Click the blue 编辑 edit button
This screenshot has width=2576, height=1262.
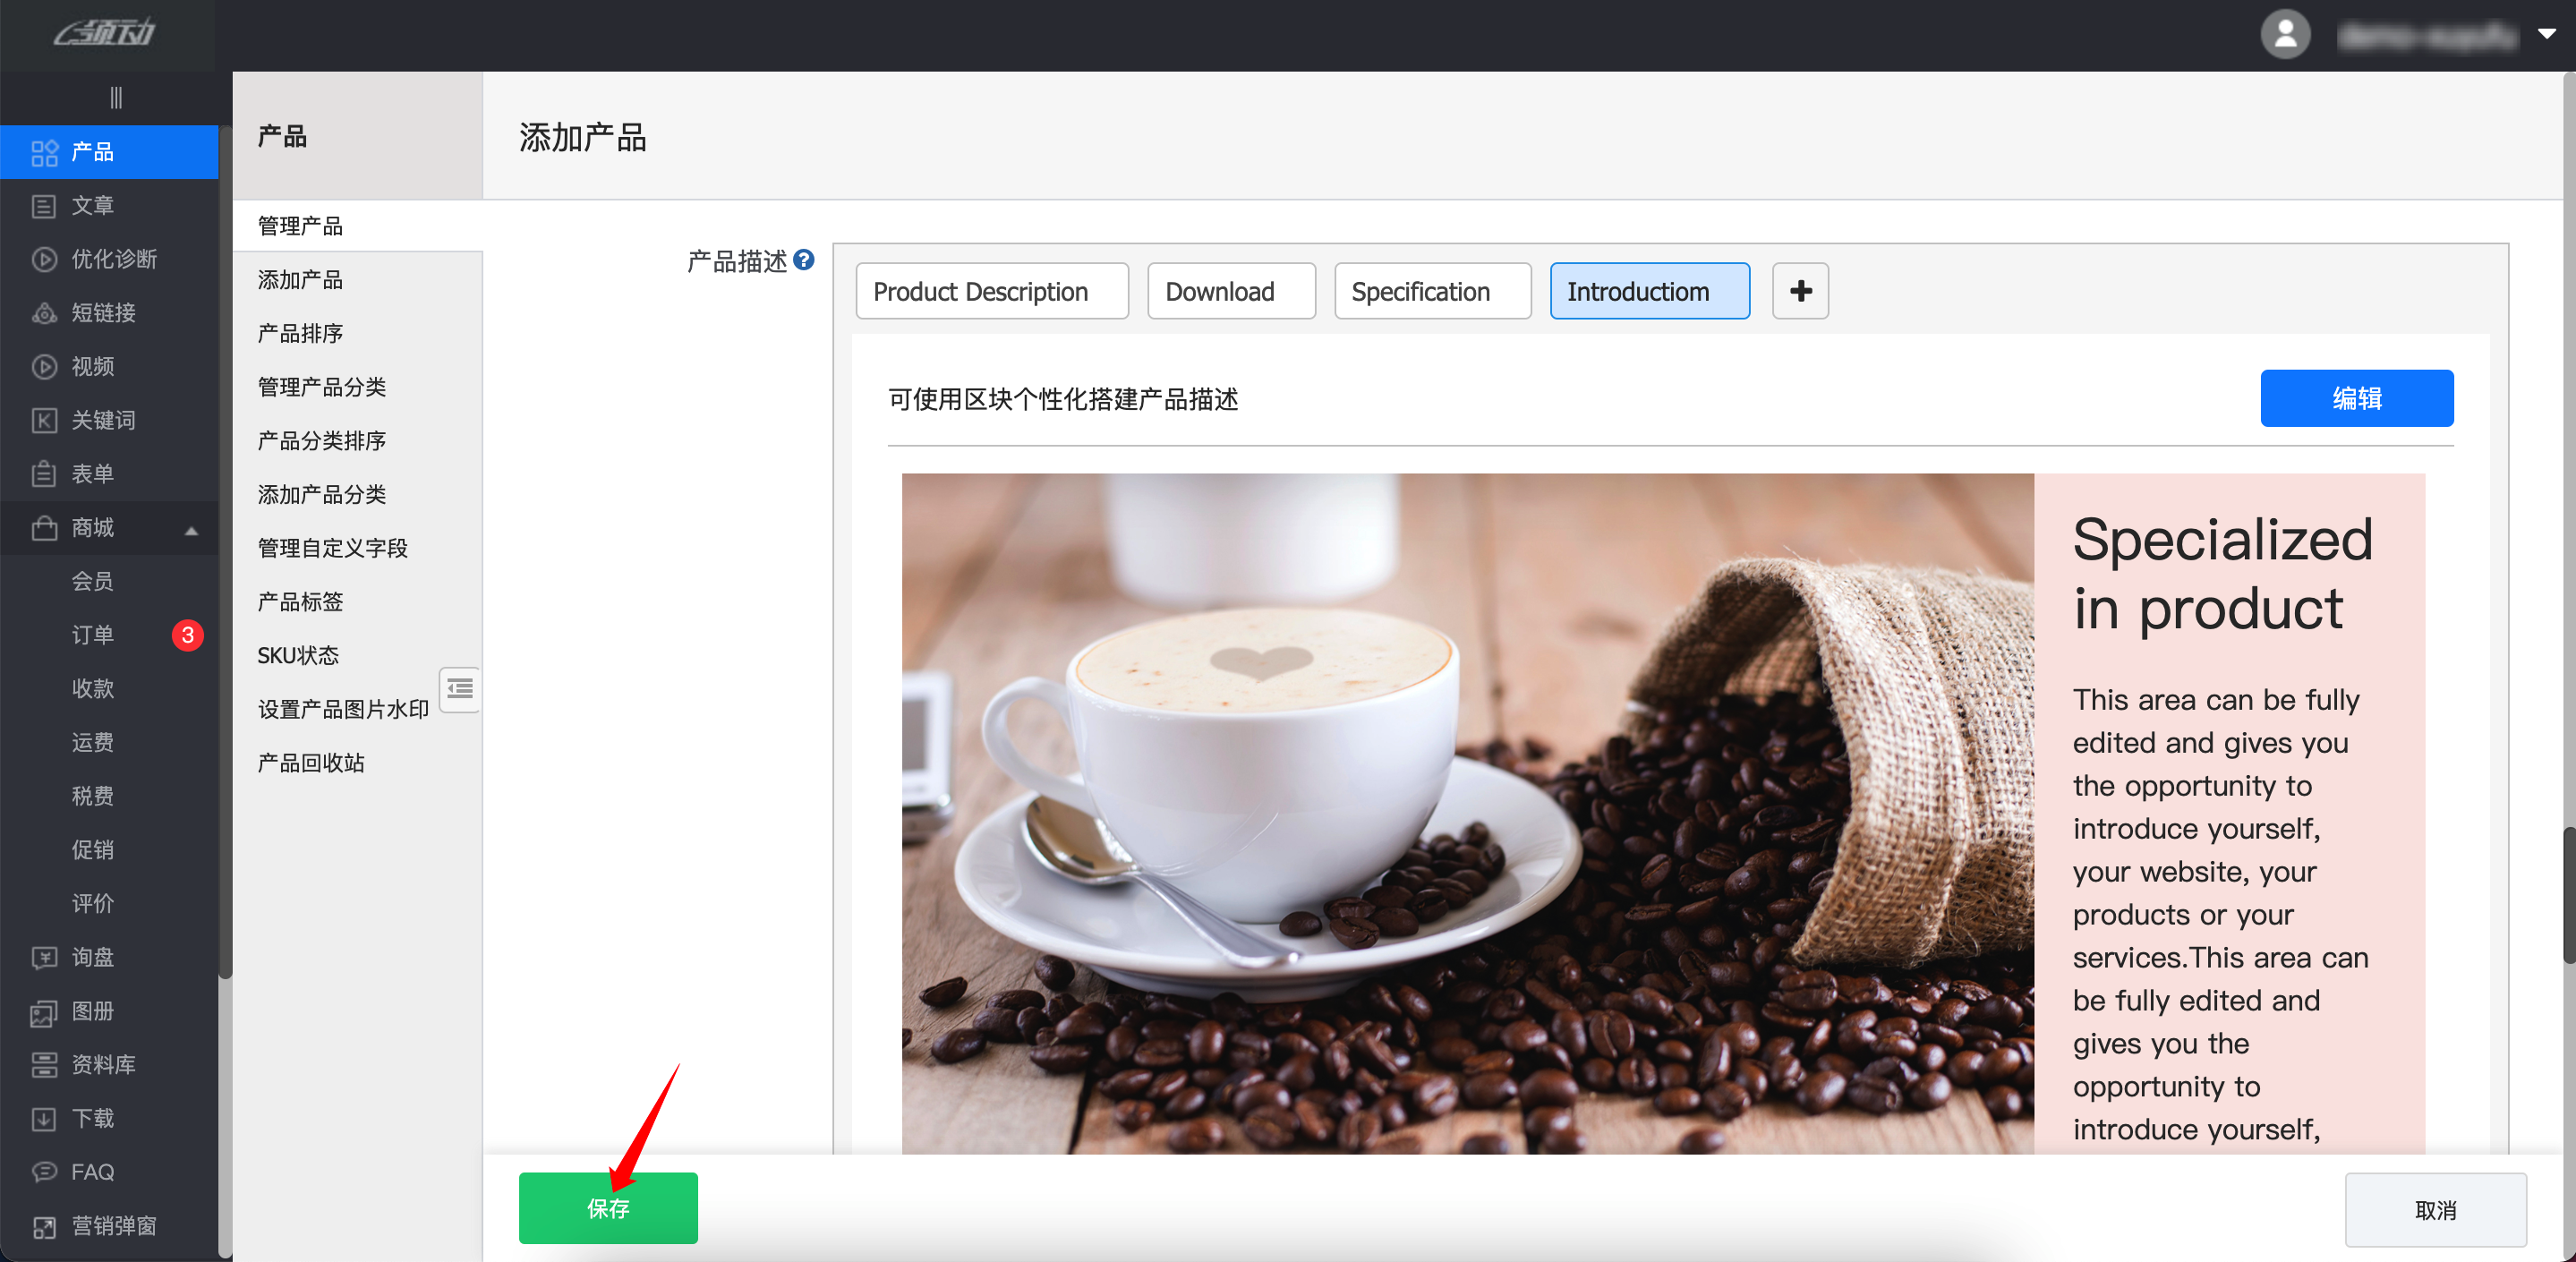click(2355, 398)
